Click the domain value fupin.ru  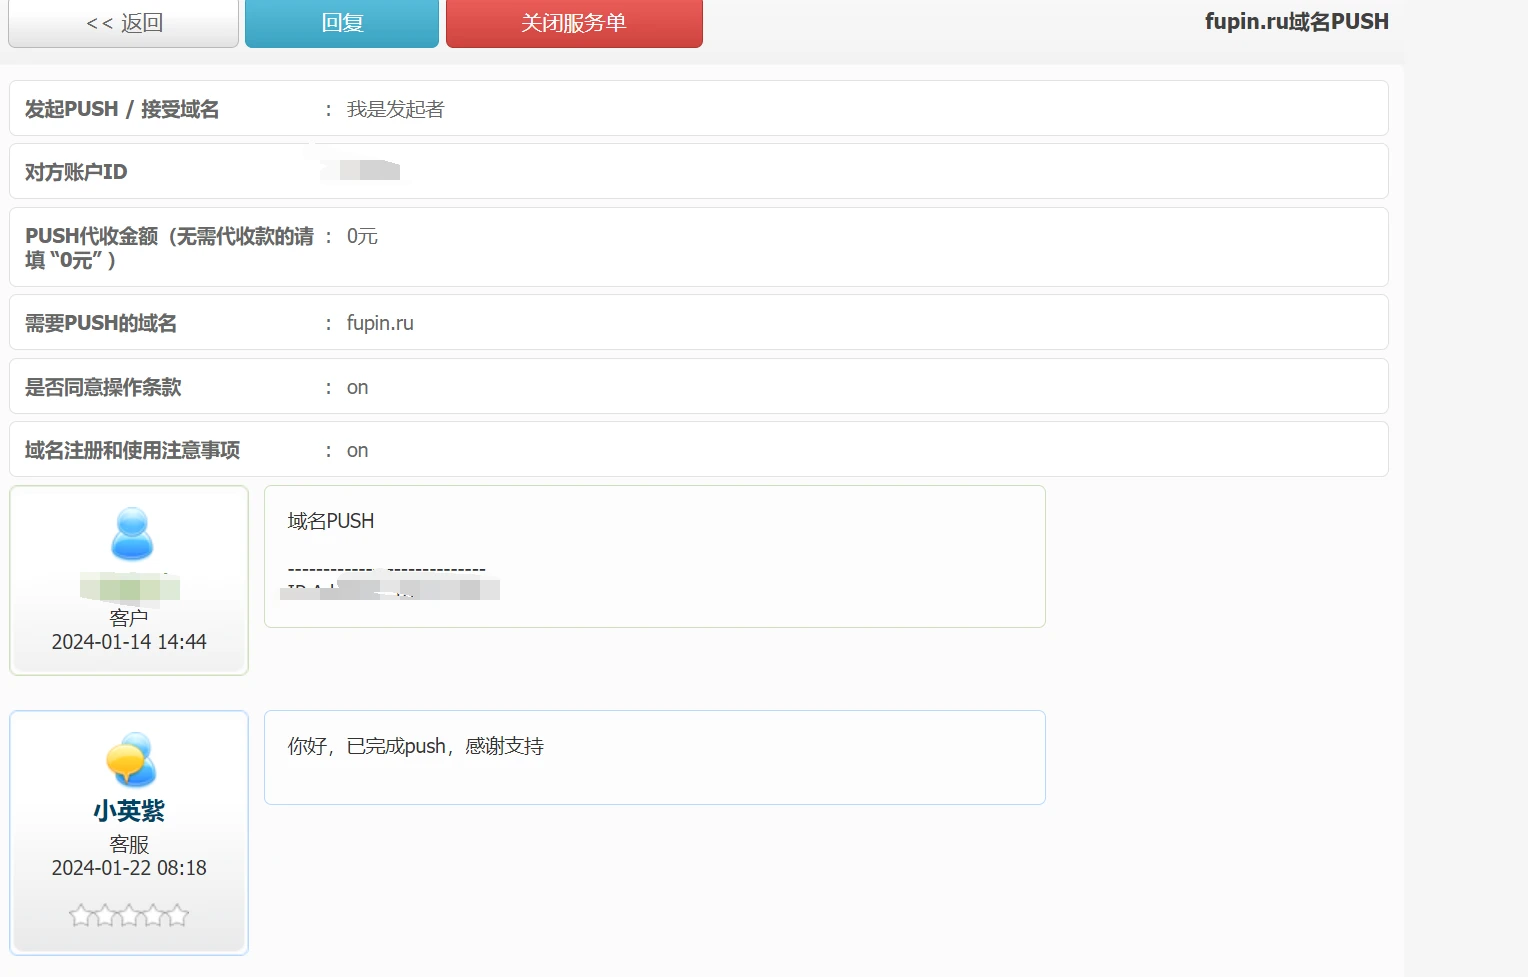(x=380, y=323)
